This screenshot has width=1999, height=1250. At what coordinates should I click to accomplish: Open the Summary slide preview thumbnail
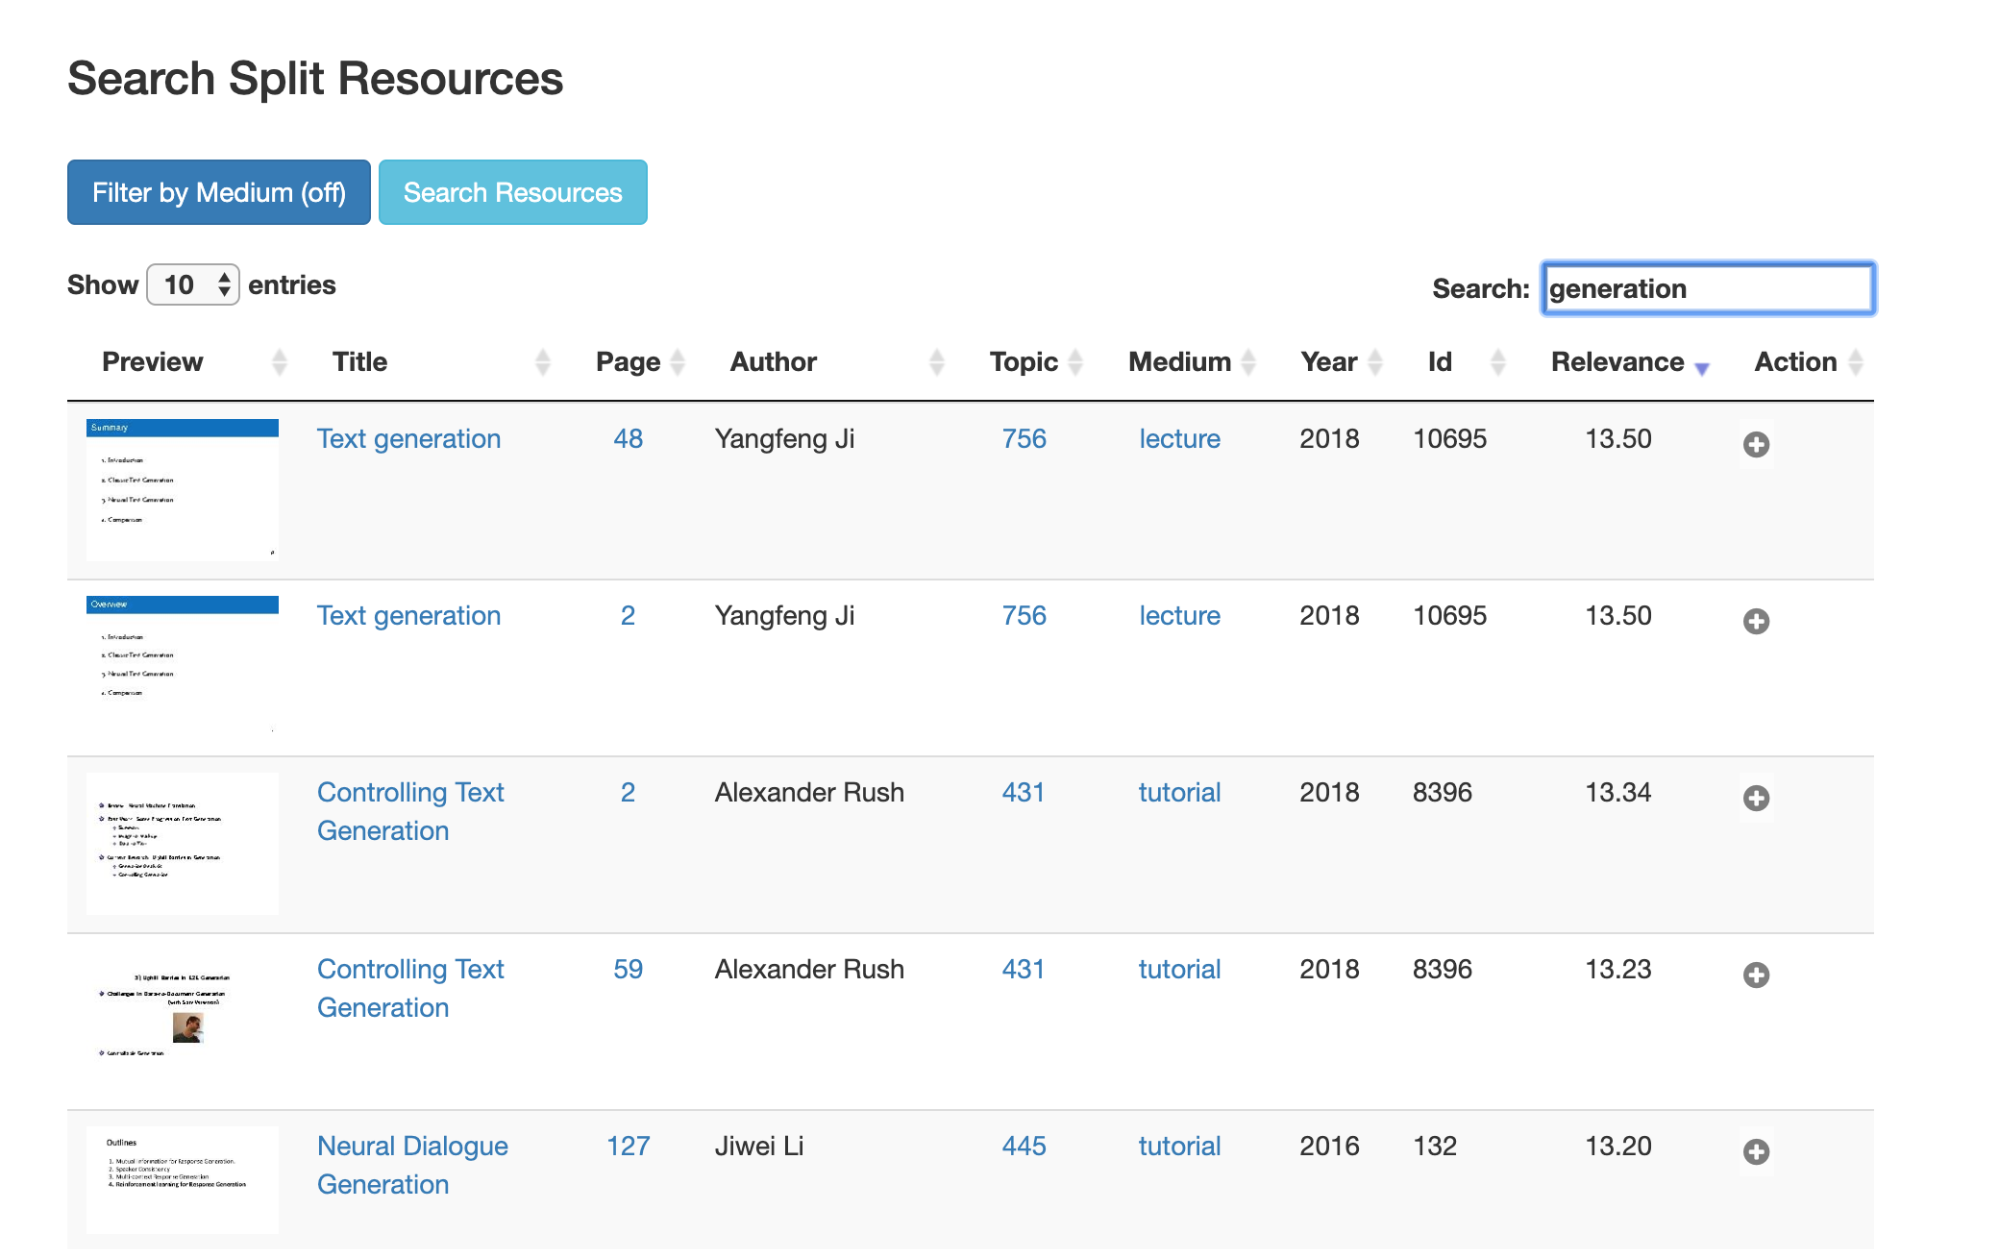click(x=182, y=489)
